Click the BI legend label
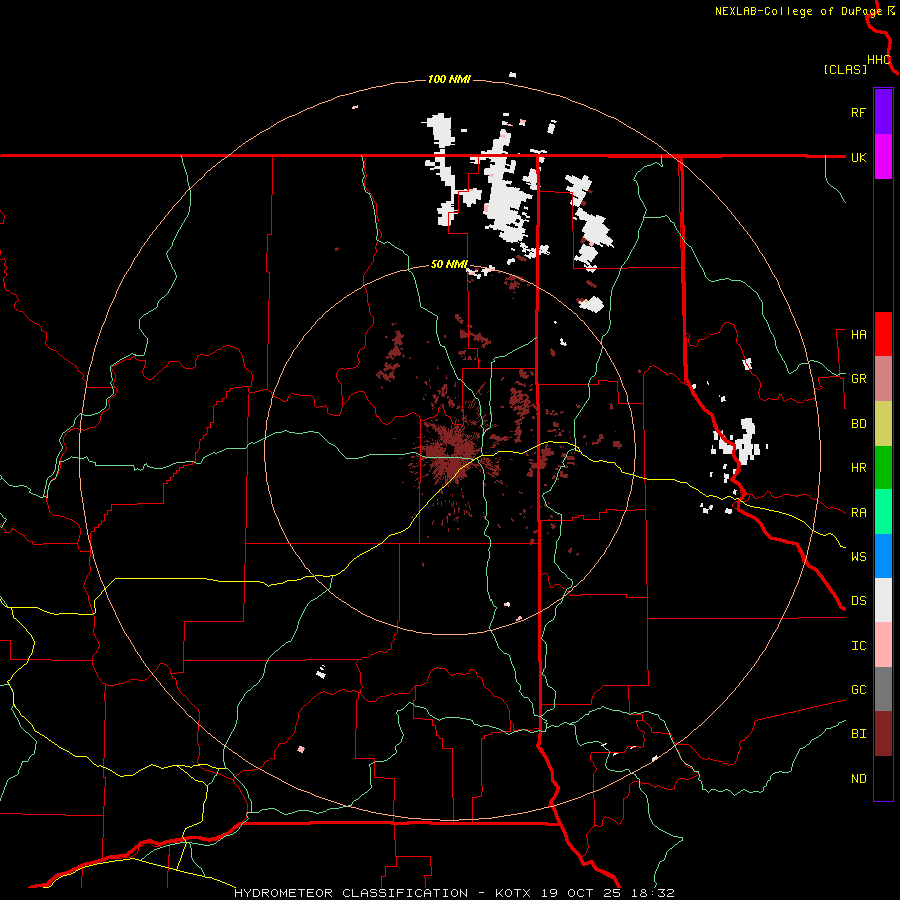Image resolution: width=900 pixels, height=900 pixels. (x=858, y=734)
